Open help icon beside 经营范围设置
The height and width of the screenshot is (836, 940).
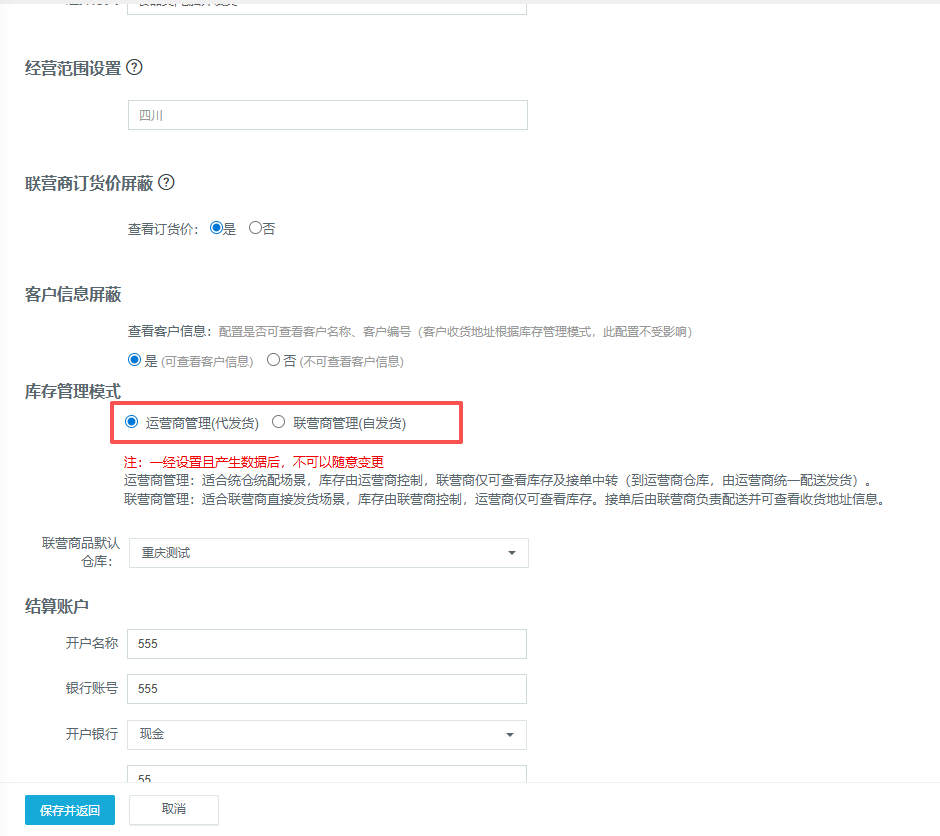[135, 67]
